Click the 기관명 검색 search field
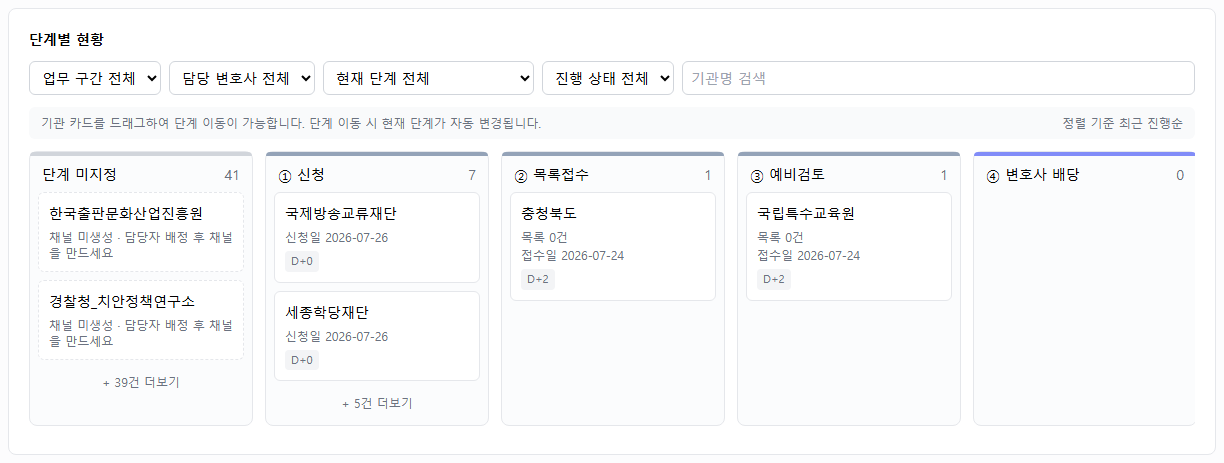The width and height of the screenshot is (1224, 463). point(938,78)
